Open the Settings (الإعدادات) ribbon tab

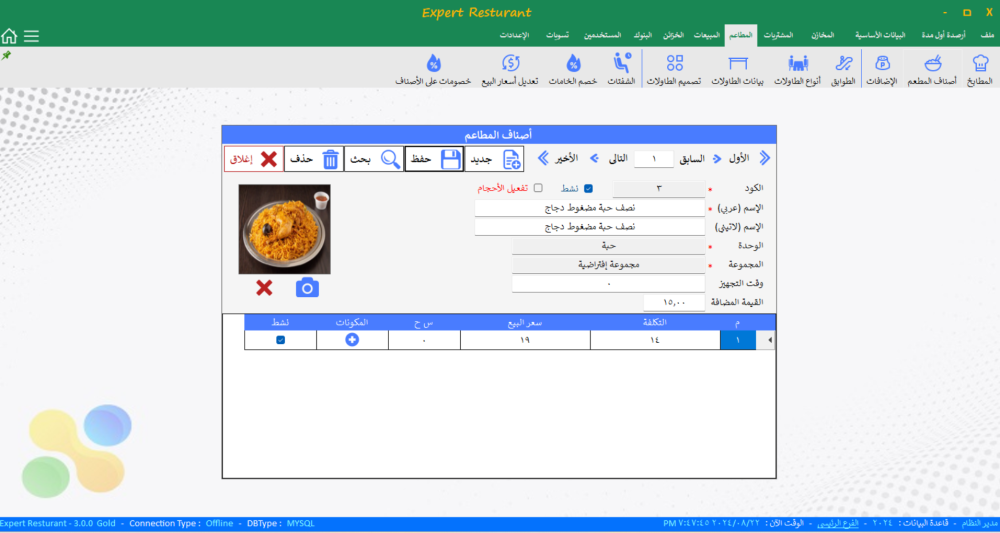tap(514, 35)
